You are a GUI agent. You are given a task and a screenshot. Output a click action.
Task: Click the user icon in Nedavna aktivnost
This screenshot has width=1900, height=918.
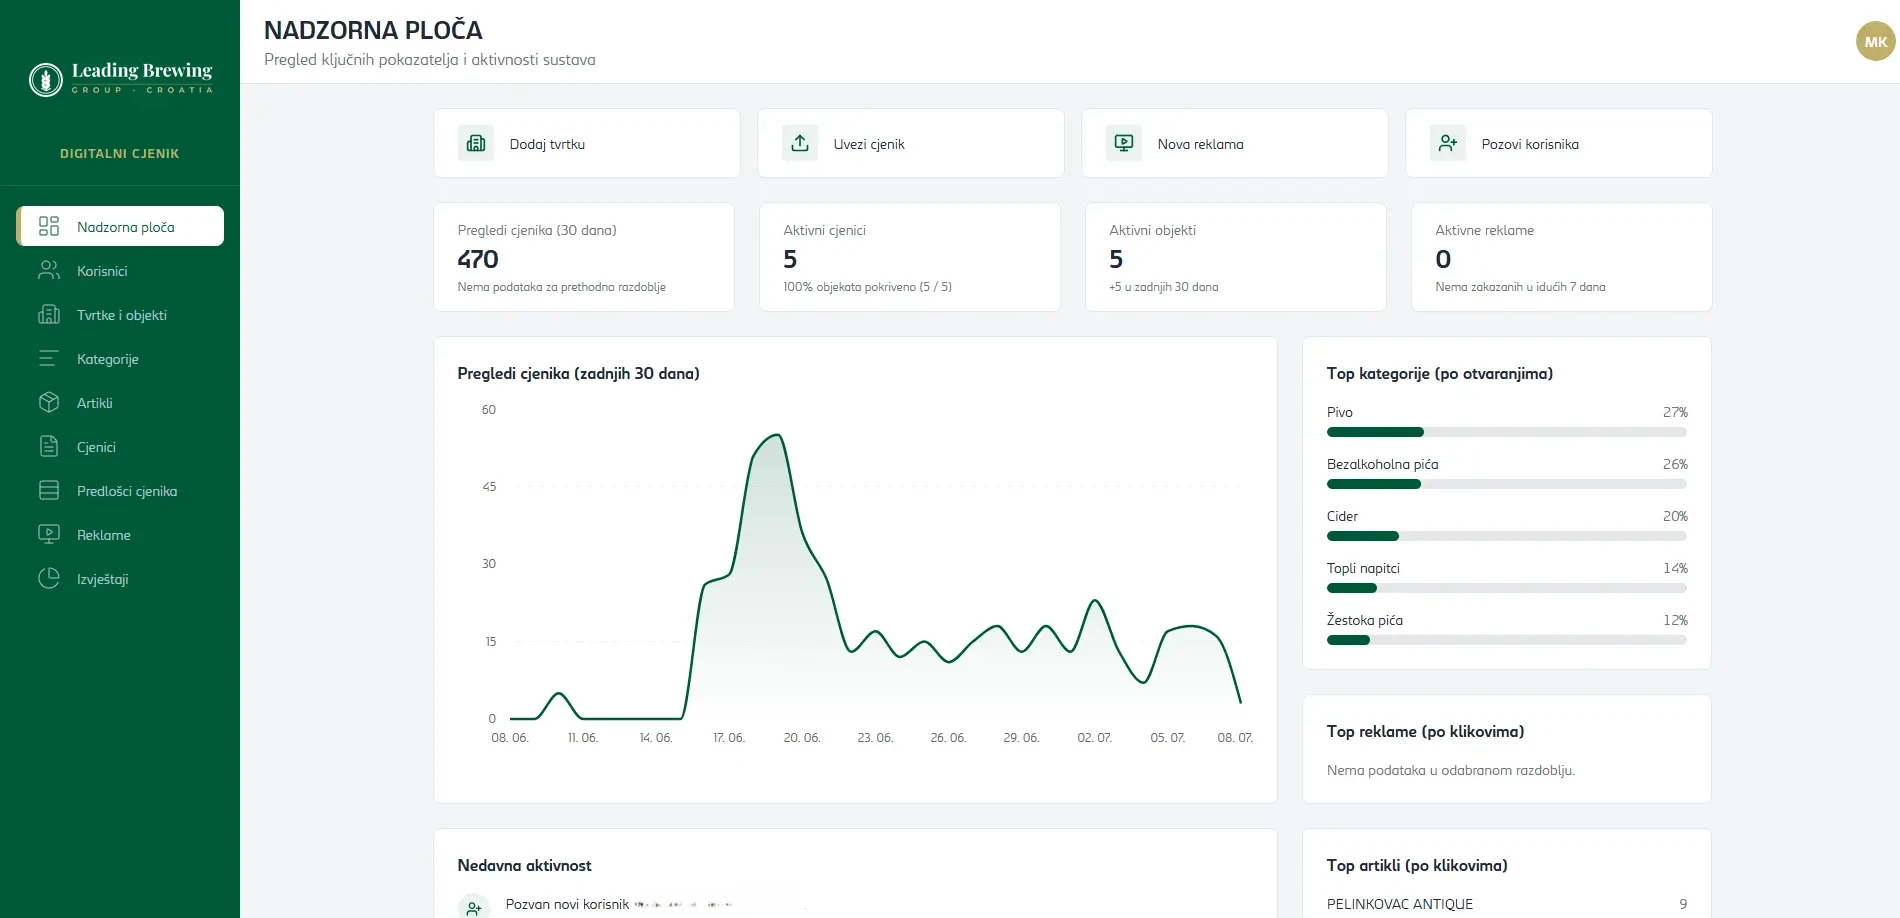(474, 908)
